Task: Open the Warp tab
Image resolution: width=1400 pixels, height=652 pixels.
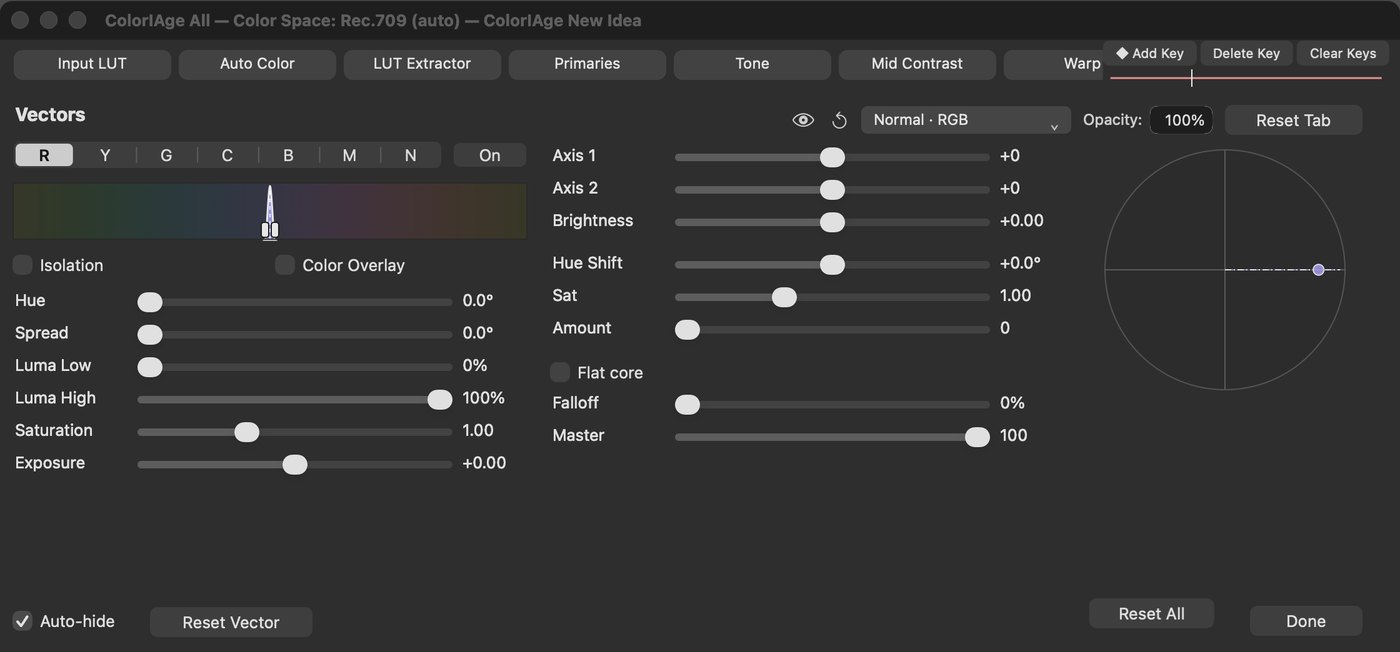Action: click(x=1053, y=64)
